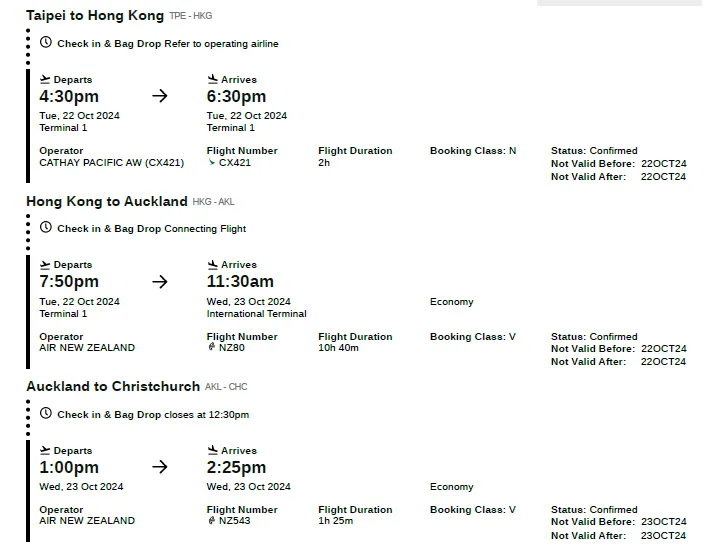Screen dimensions: 708x546
Task: Click the Status: Confirmed text for NZ543
Action: (x=594, y=510)
